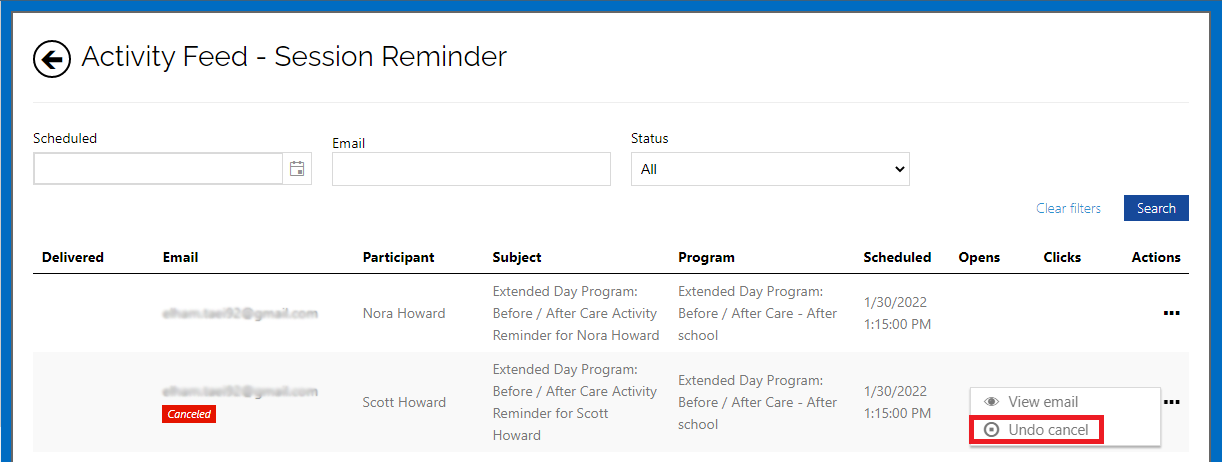This screenshot has width=1222, height=462.
Task: Focus the Scheduled date input field
Action: click(x=158, y=169)
